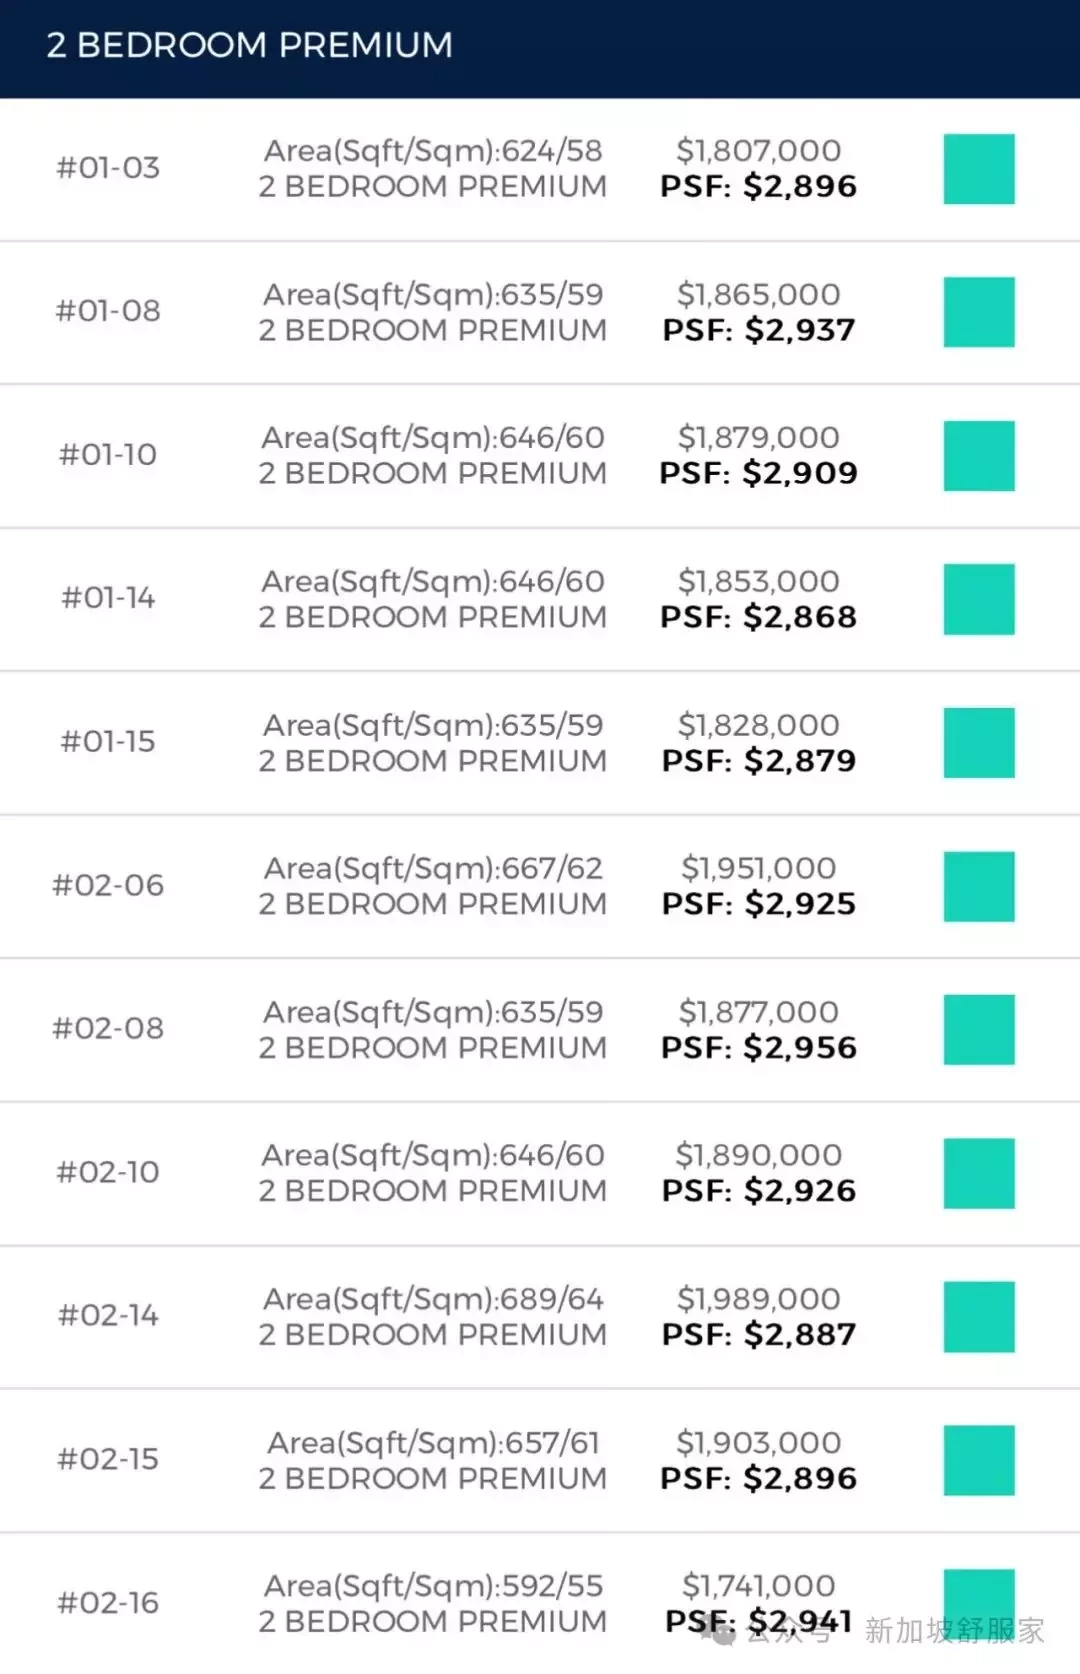Click PSF: $2,956 text for #02-08
Image resolution: width=1080 pixels, height=1674 pixels.
(x=759, y=1047)
